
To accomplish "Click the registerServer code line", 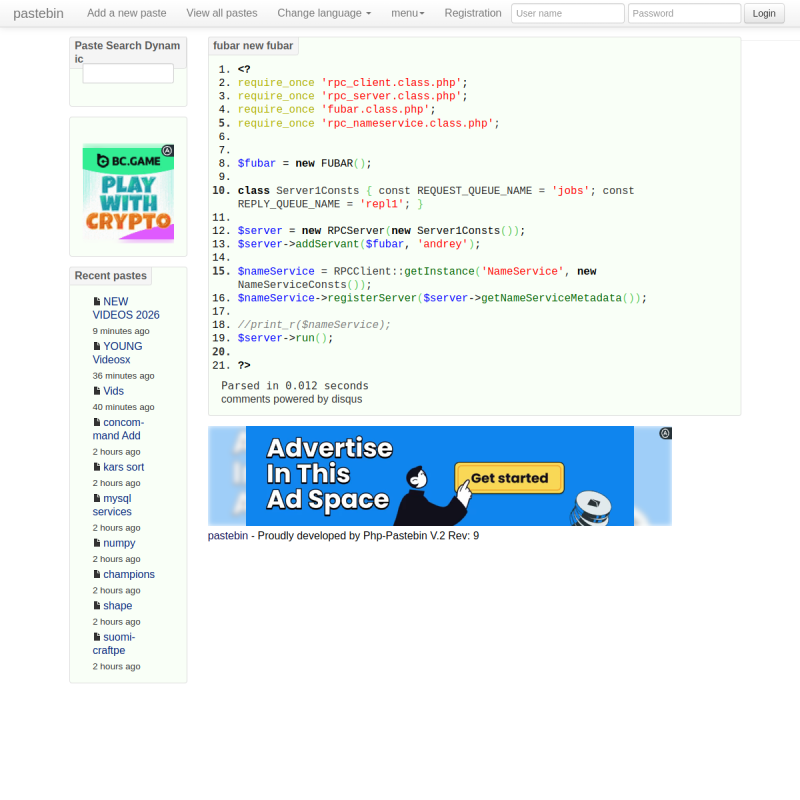I will click(x=442, y=298).
